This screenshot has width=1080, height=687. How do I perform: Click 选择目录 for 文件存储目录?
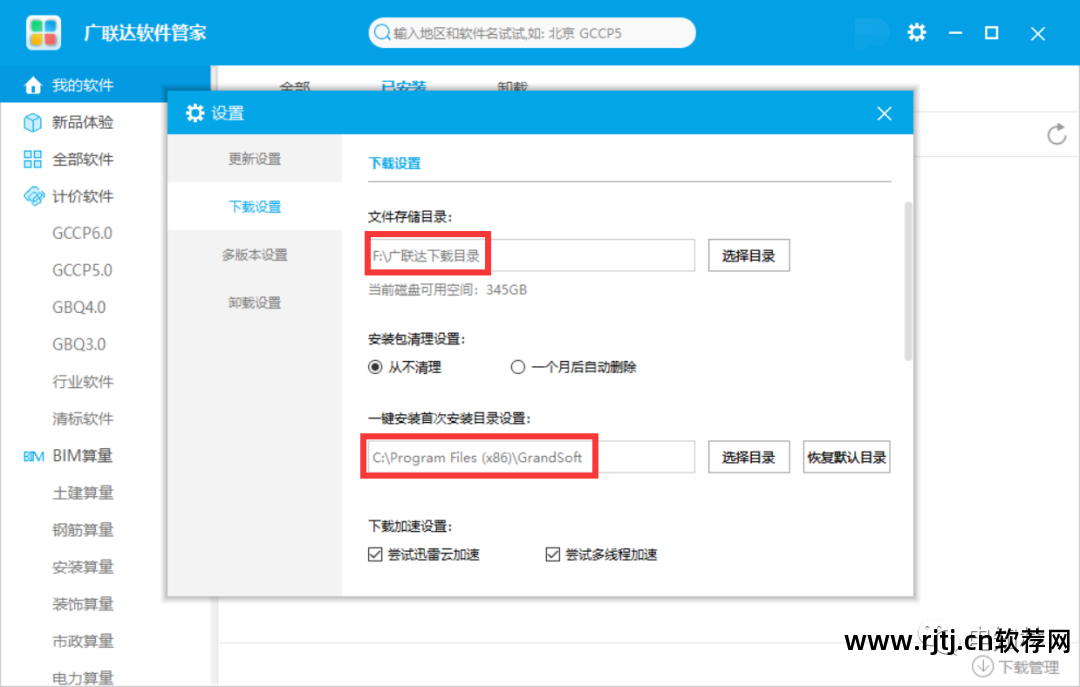[749, 256]
